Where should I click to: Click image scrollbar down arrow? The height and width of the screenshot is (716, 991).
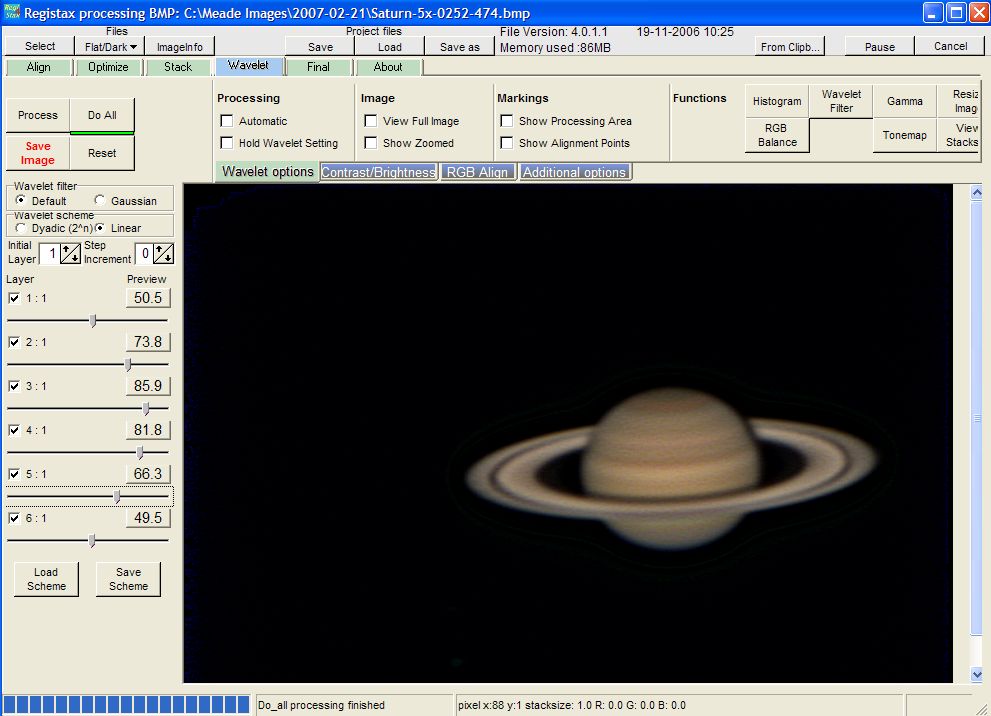[x=976, y=674]
